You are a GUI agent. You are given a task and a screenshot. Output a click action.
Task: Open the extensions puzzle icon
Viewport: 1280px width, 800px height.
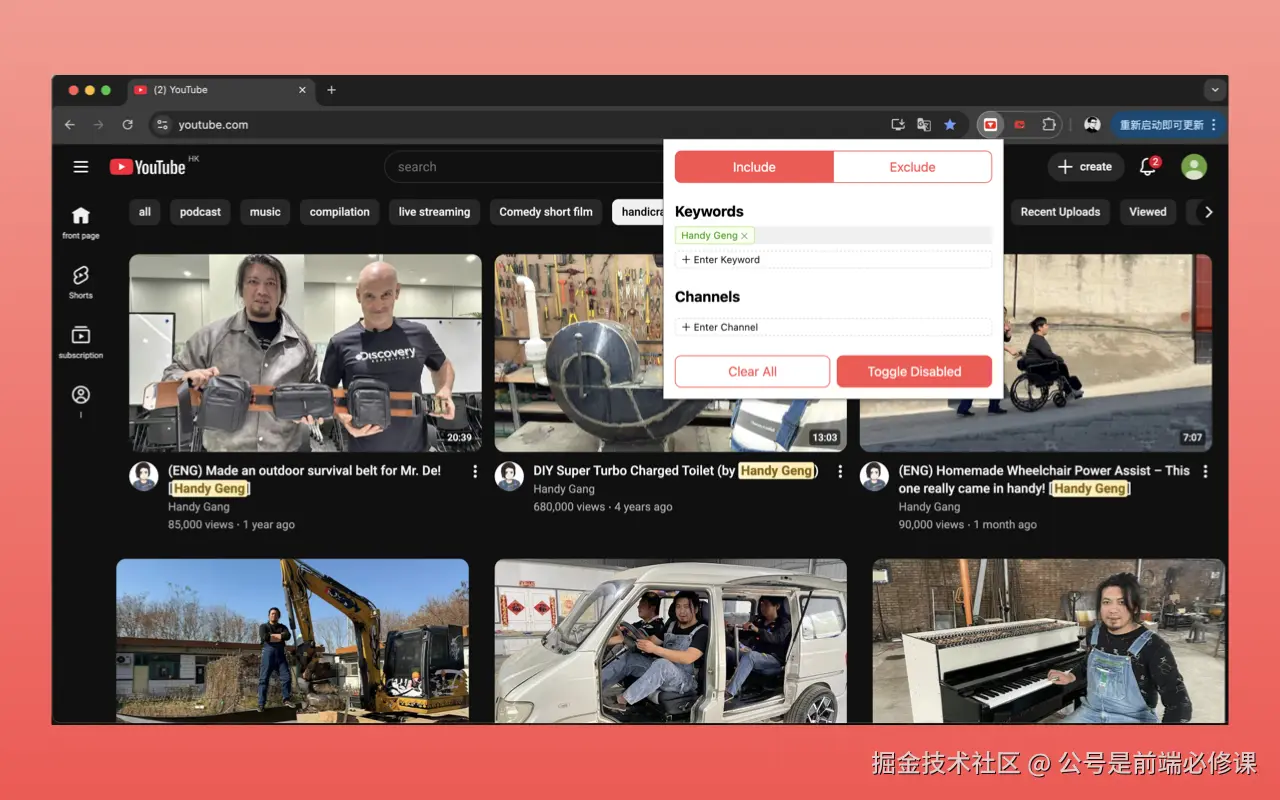coord(1048,125)
